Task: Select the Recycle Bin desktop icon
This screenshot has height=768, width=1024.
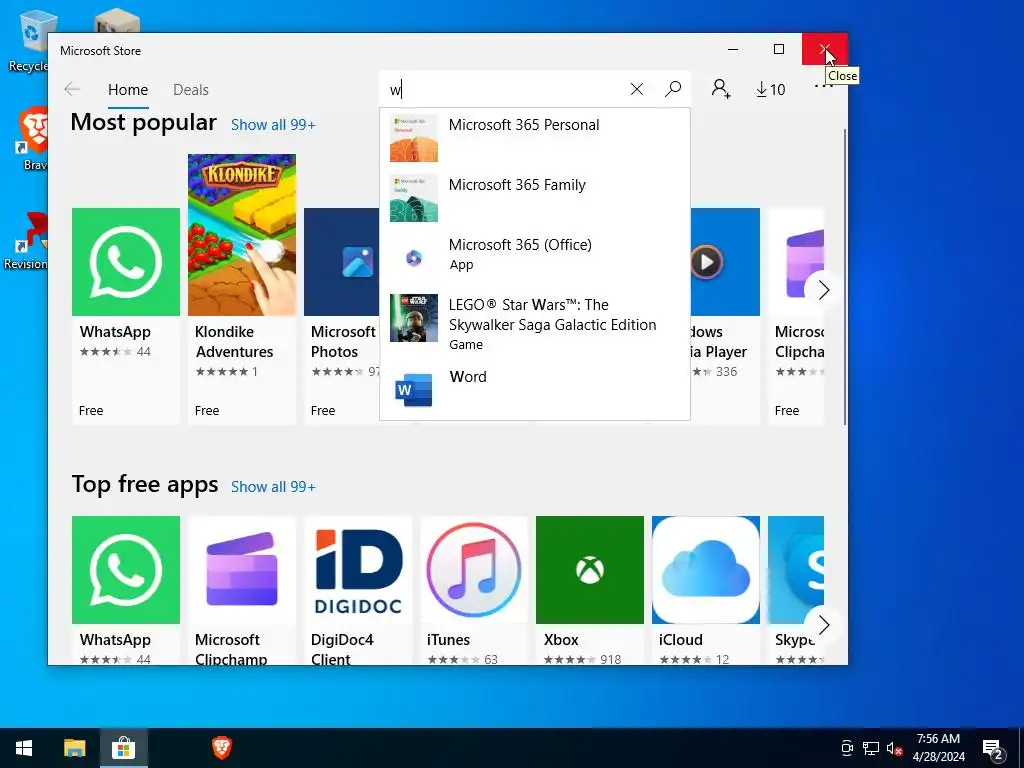Action: 27,39
